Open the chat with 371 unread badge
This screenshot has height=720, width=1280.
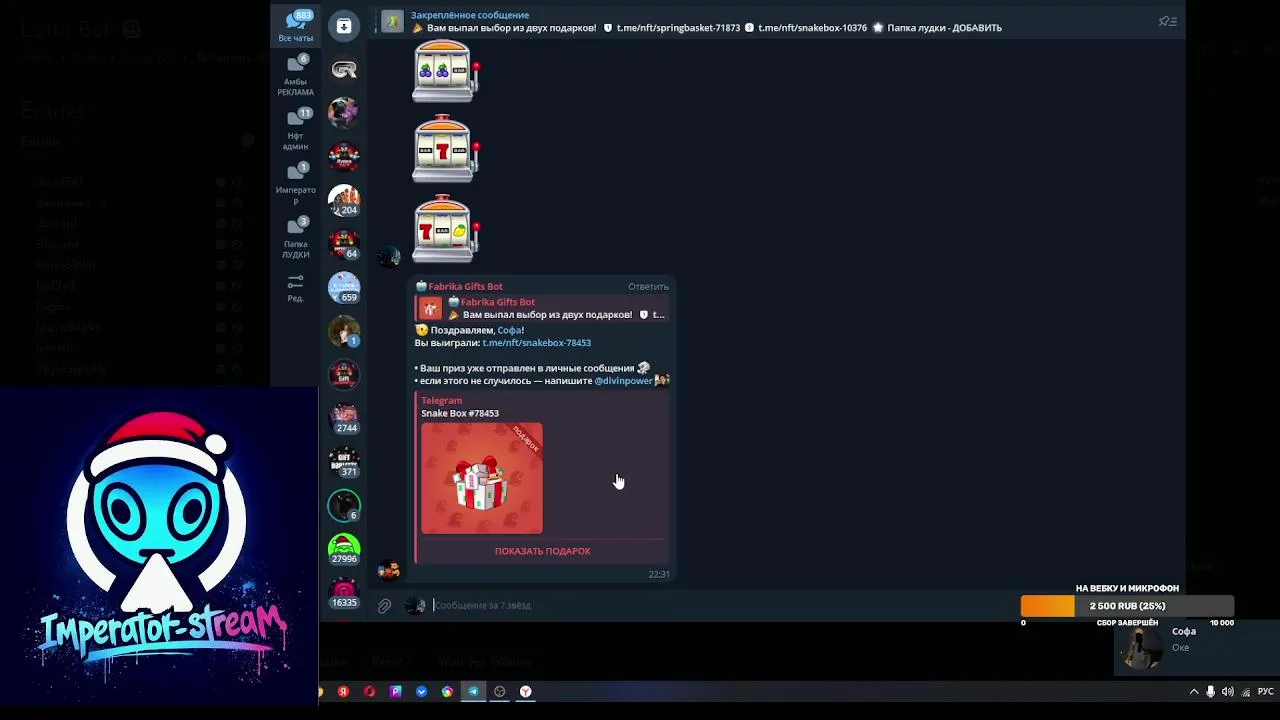[344, 463]
